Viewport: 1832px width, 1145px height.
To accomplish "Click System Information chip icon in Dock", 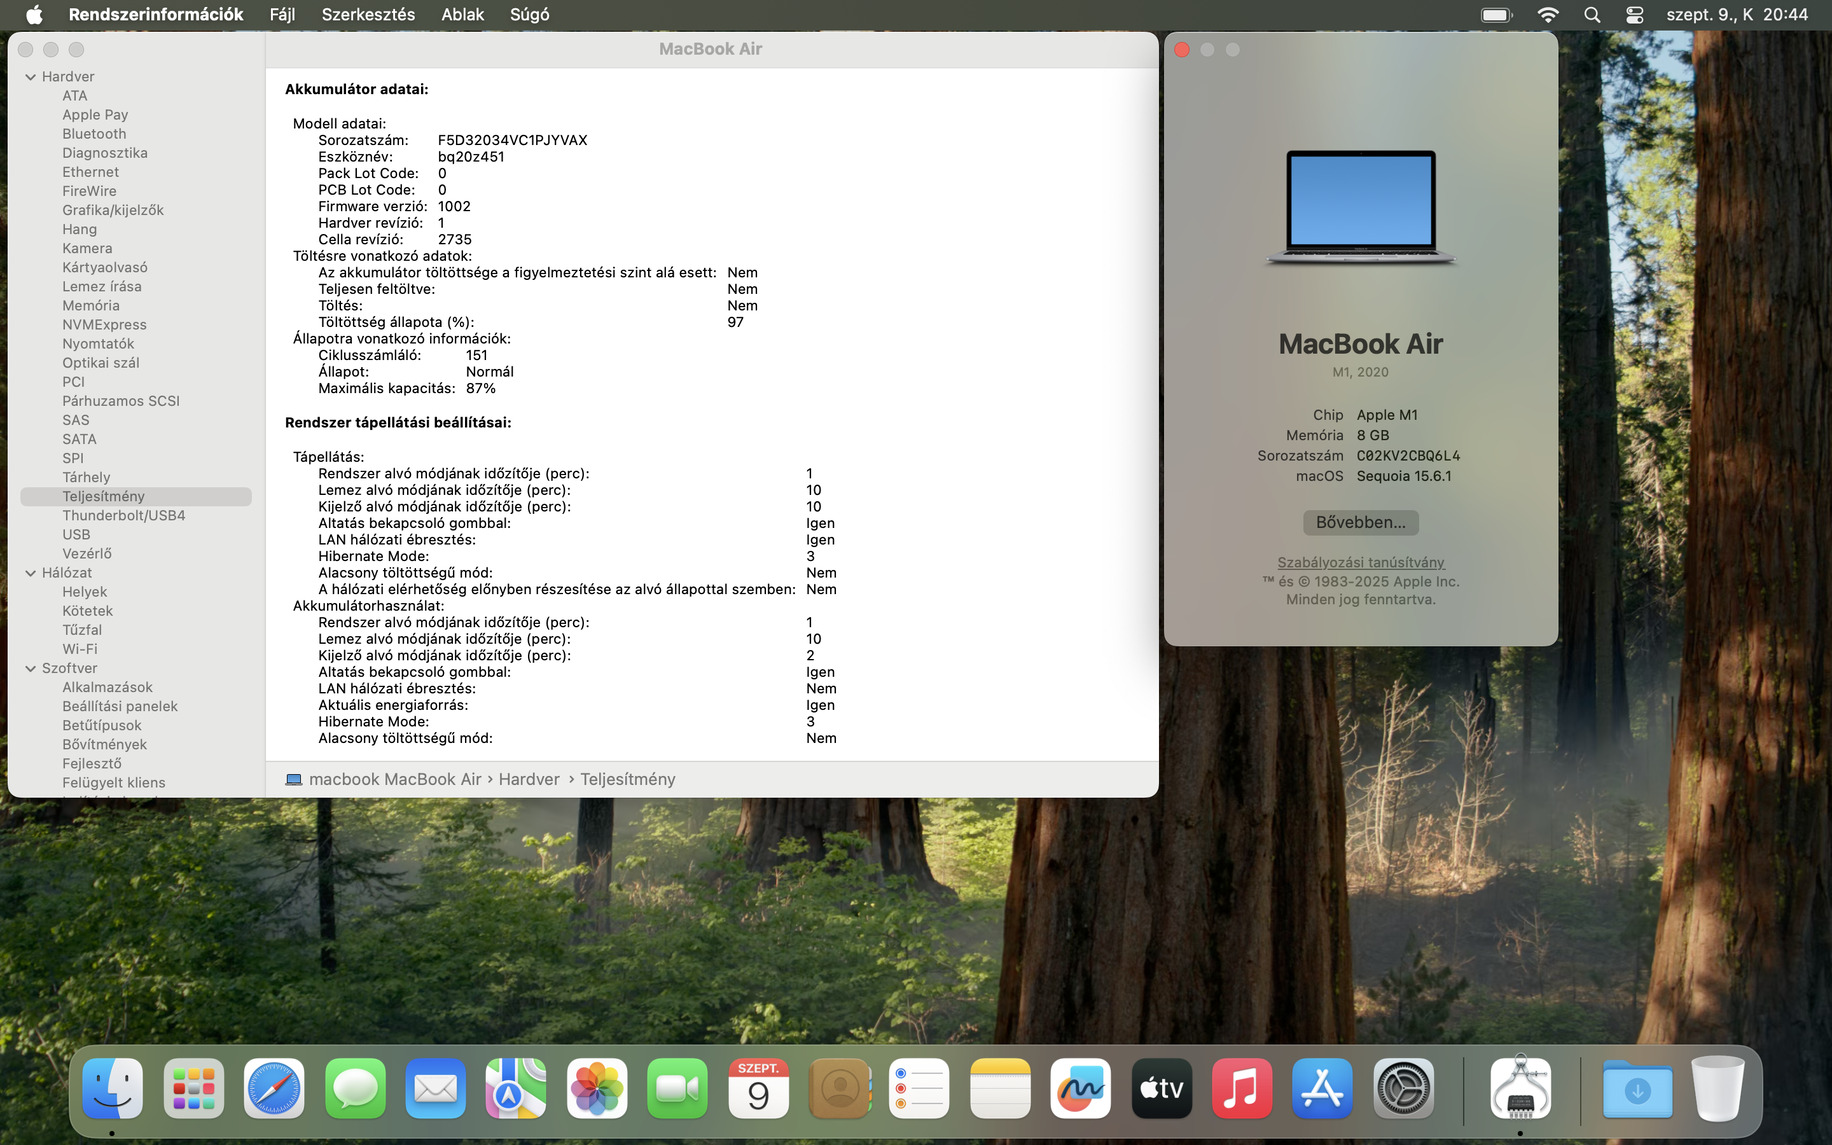I will pos(1520,1088).
